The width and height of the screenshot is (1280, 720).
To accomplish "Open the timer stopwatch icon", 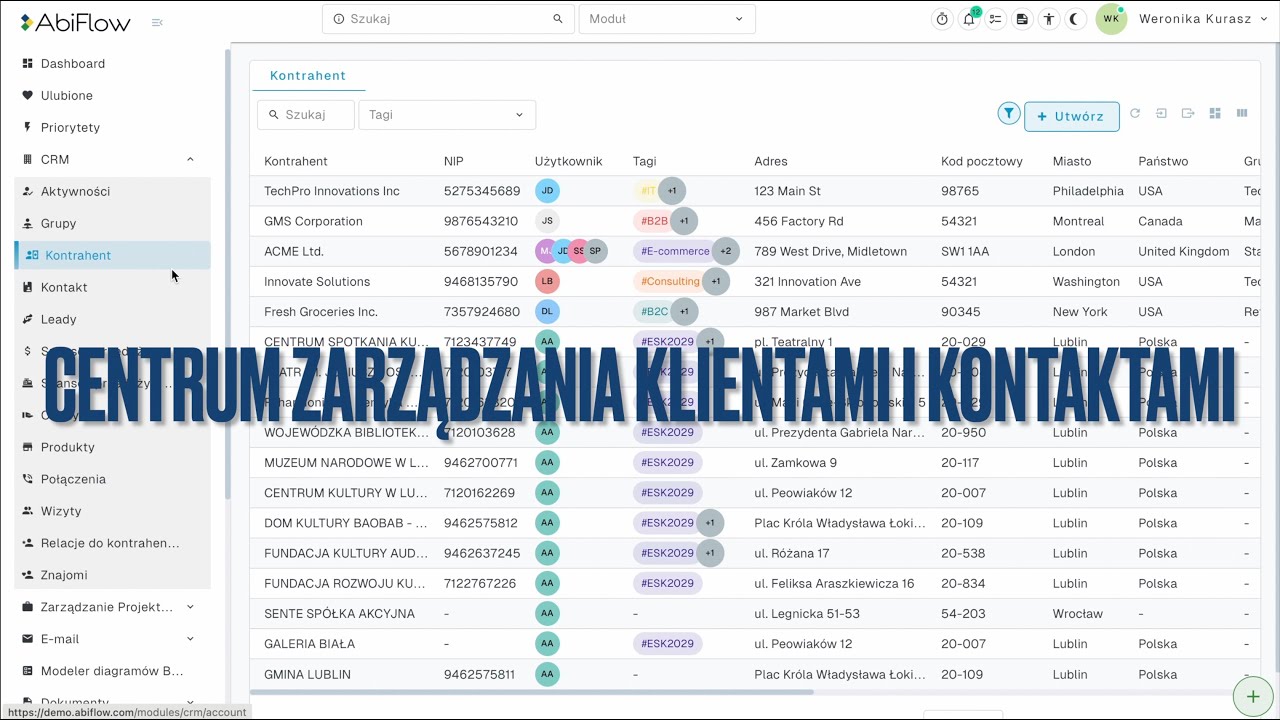I will click(x=942, y=19).
